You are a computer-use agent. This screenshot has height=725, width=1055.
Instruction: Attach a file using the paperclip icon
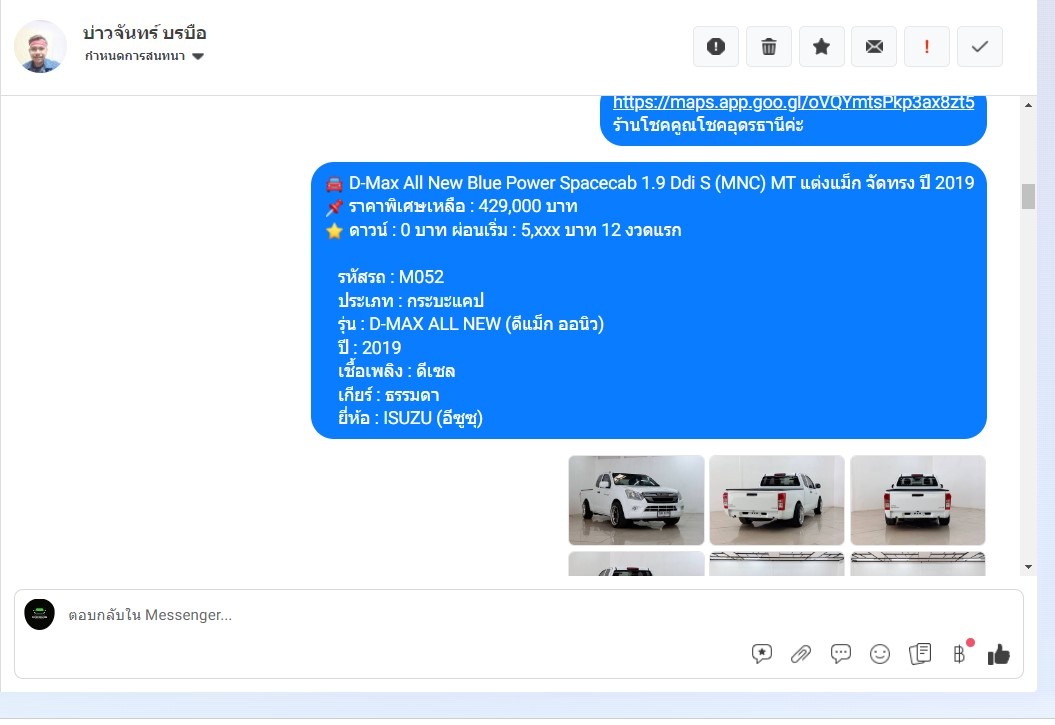coord(801,654)
